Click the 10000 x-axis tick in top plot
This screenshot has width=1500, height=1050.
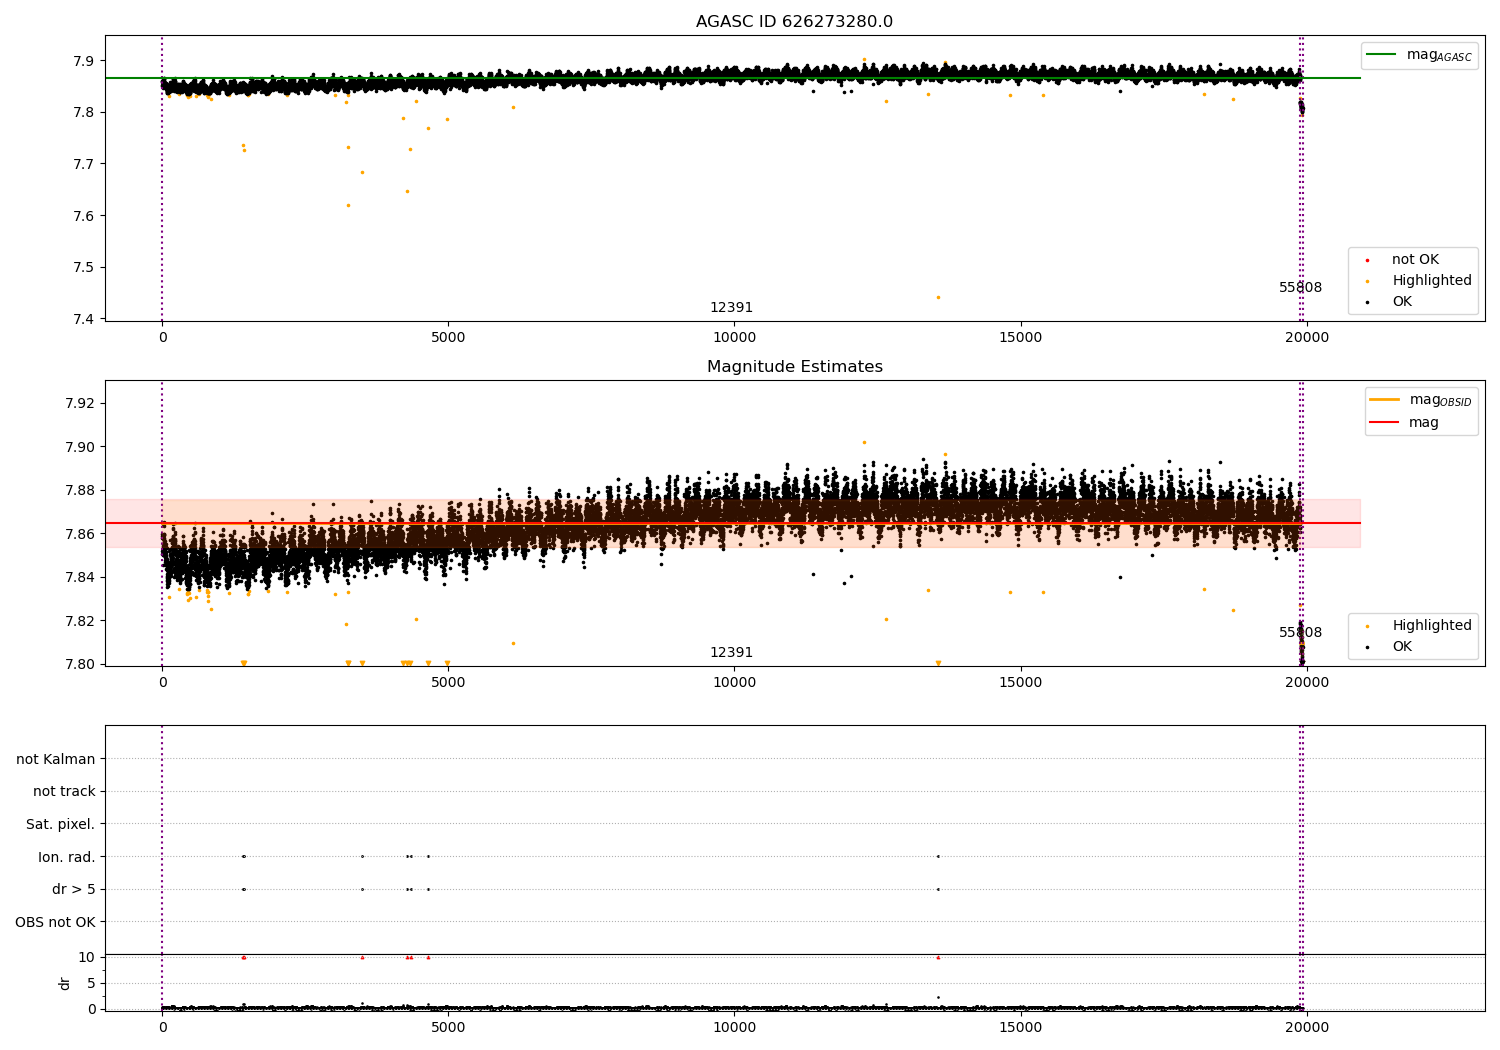(x=734, y=338)
